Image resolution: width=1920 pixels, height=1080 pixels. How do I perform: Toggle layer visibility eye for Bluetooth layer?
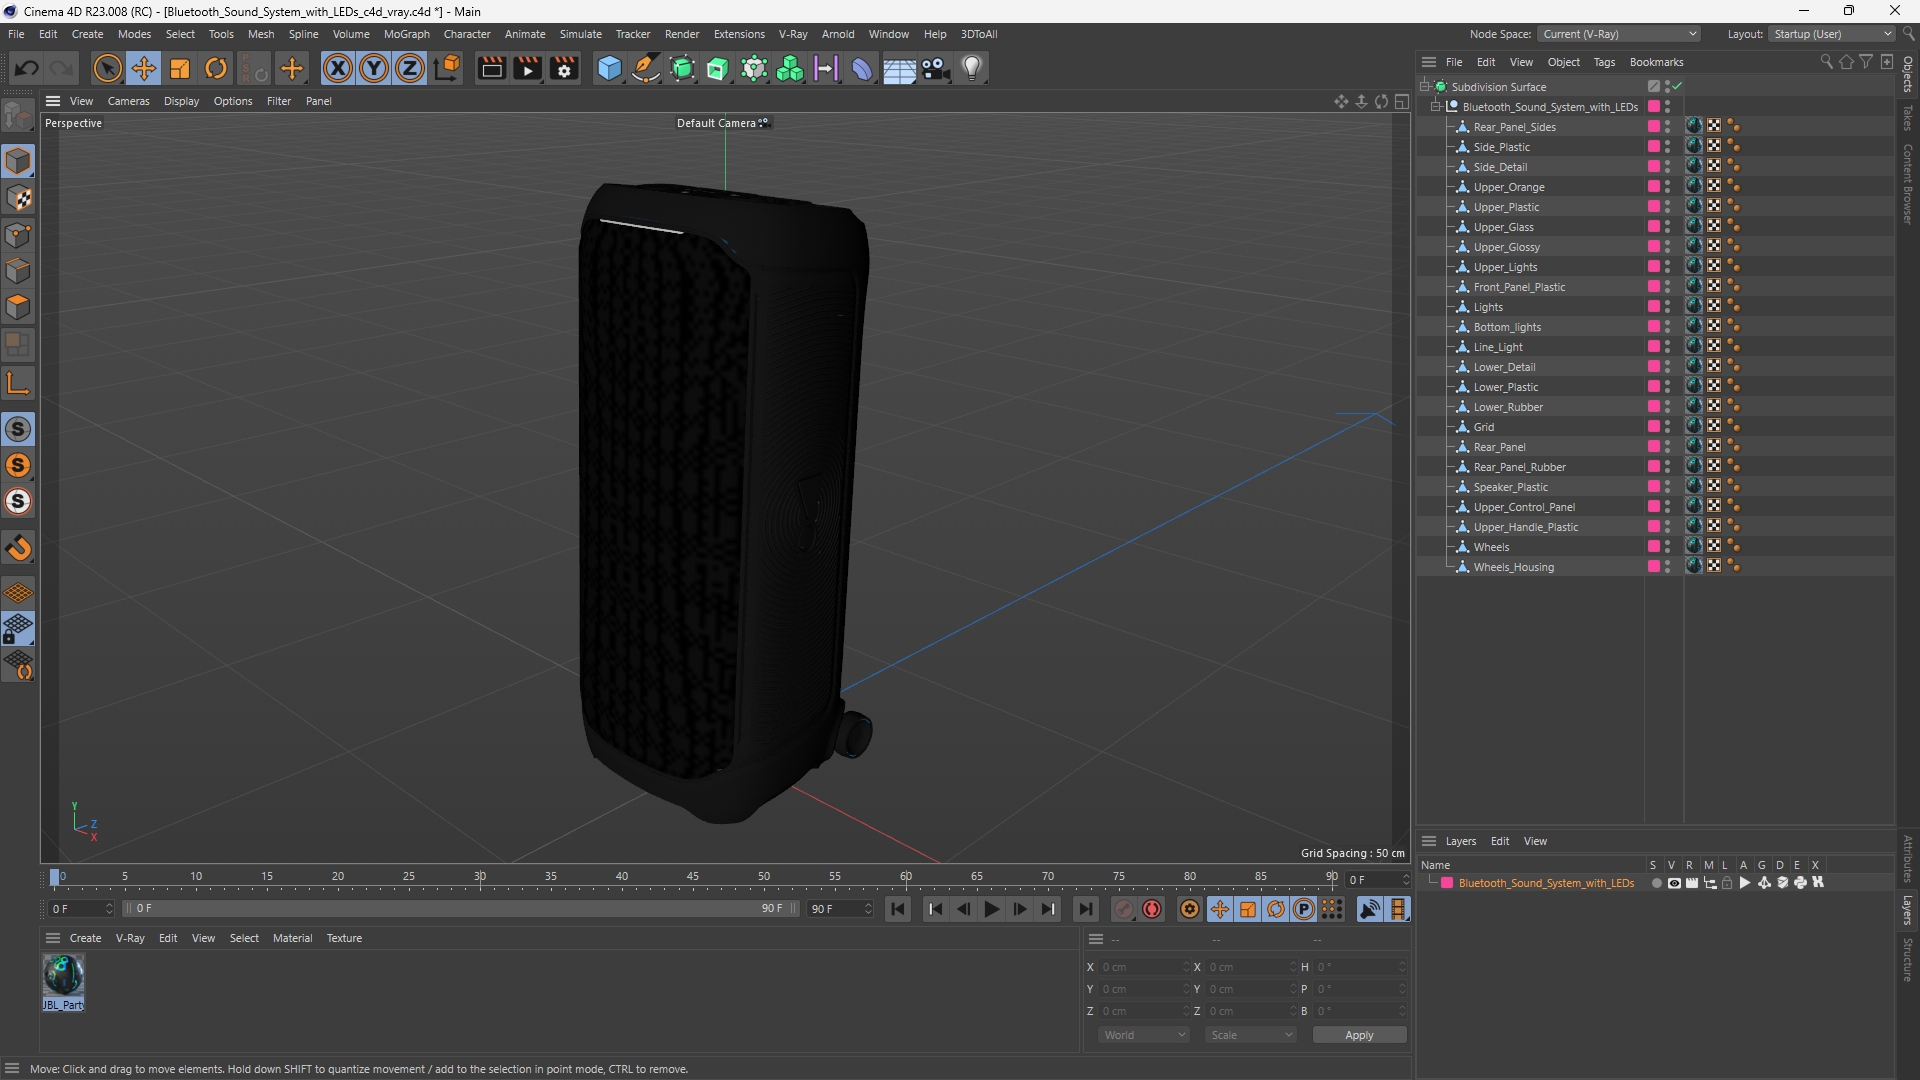pyautogui.click(x=1674, y=883)
